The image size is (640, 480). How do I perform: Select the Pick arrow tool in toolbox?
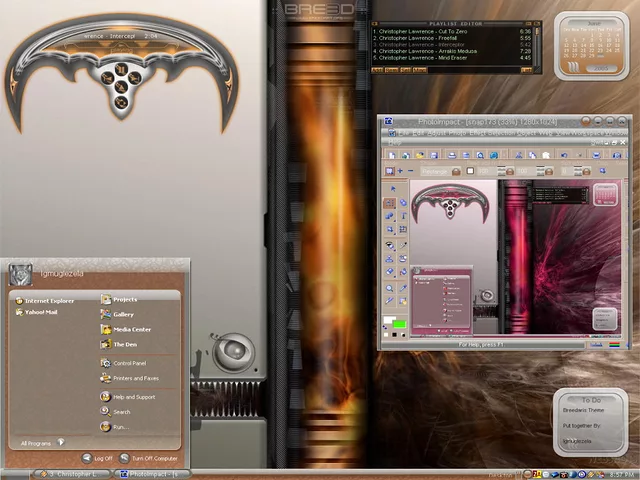pyautogui.click(x=393, y=189)
